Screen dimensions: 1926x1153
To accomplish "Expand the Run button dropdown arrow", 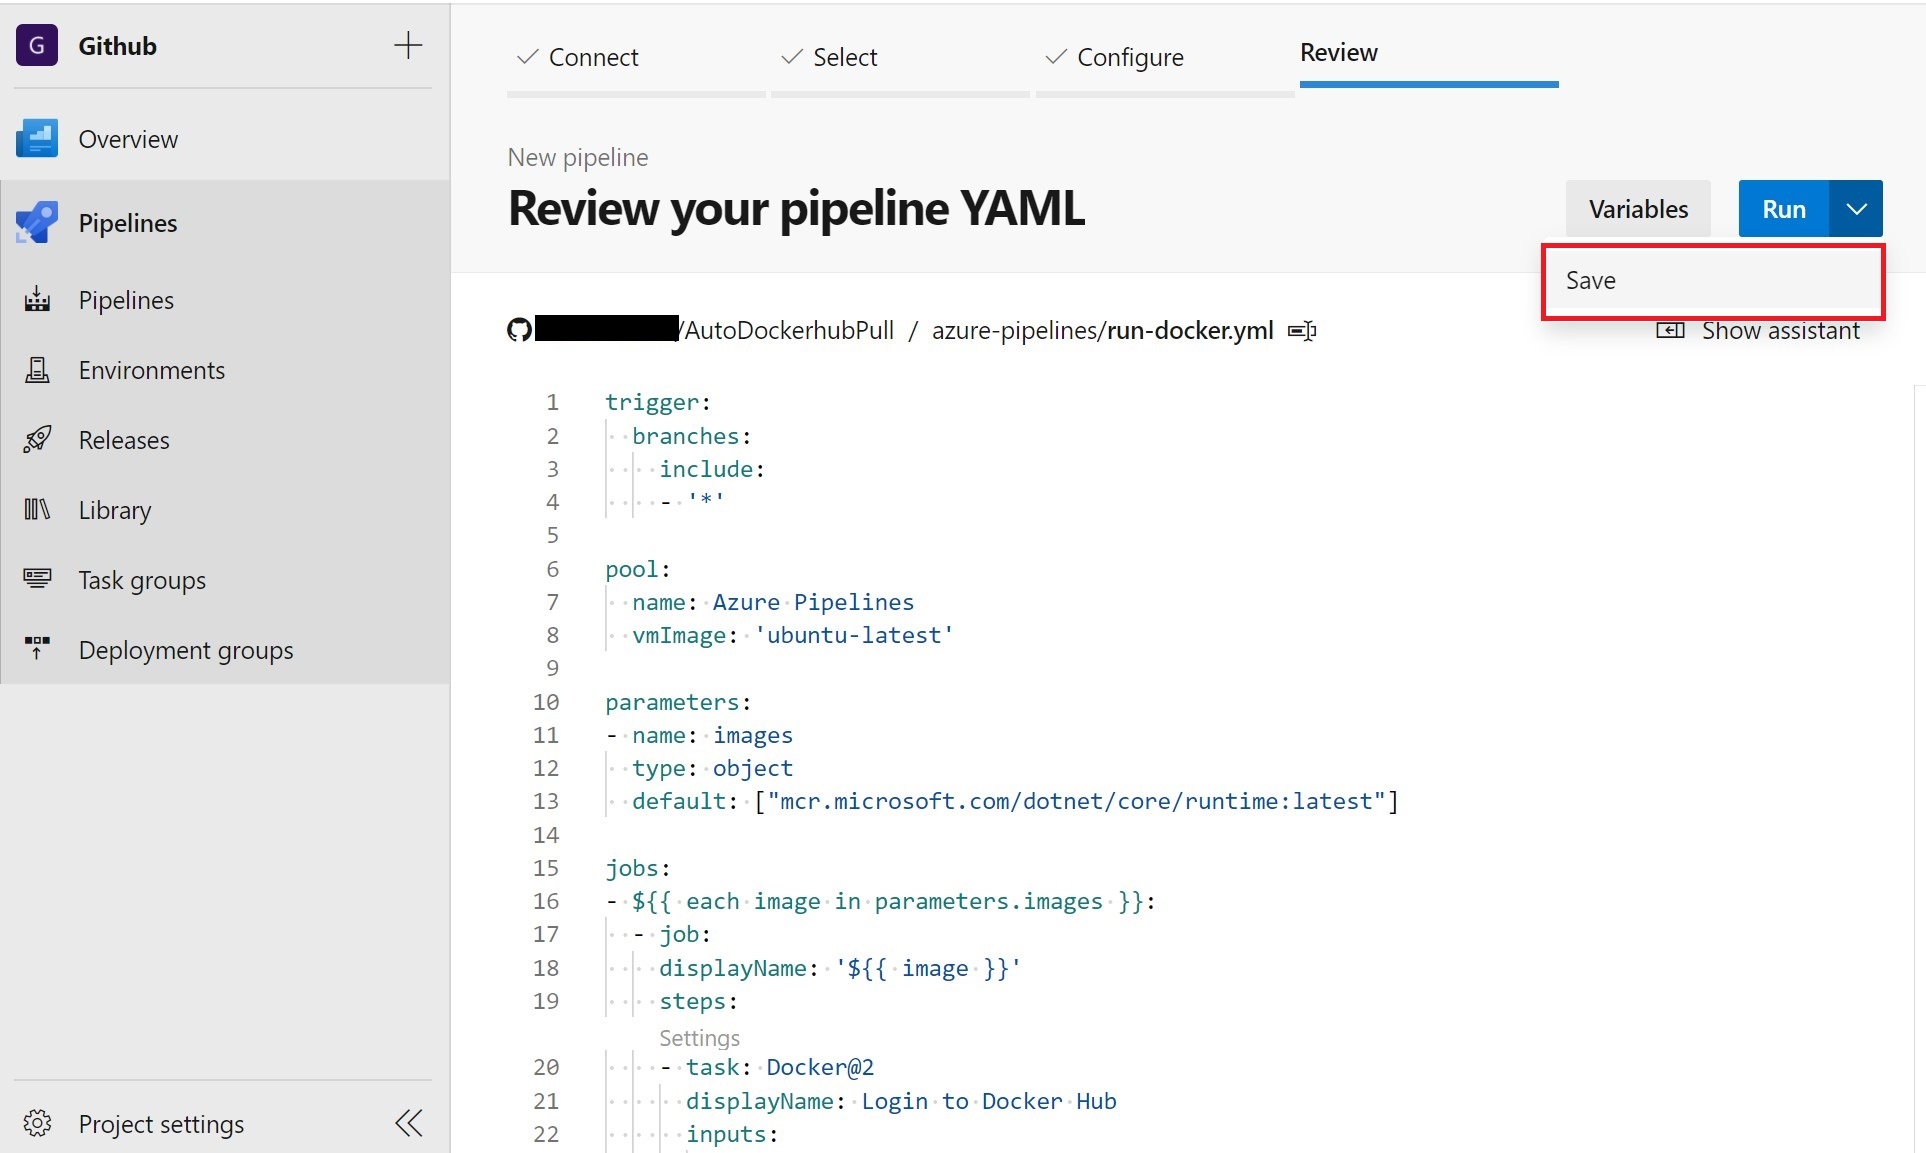I will tap(1856, 209).
